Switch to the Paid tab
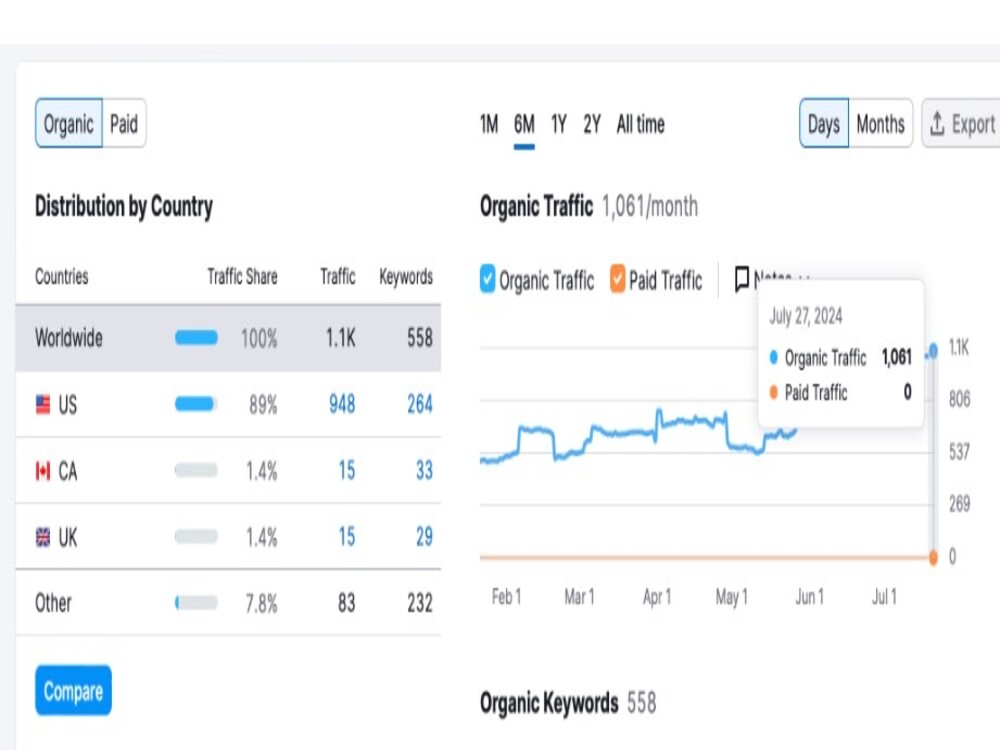Viewport: 1000px width, 750px height. click(x=123, y=124)
